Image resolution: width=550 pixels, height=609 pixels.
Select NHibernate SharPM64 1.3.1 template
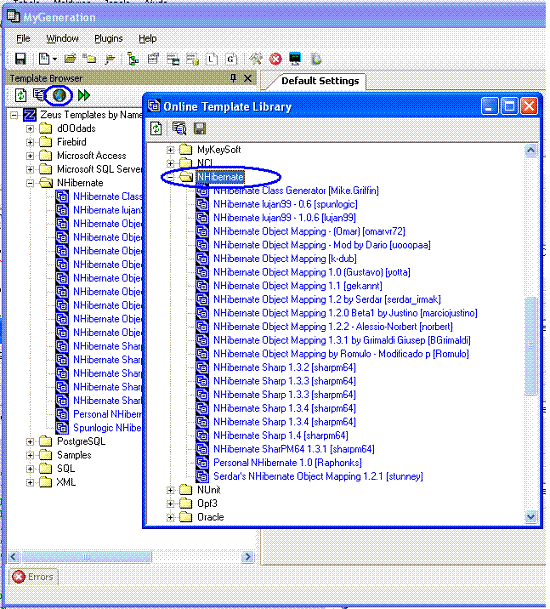[294, 449]
